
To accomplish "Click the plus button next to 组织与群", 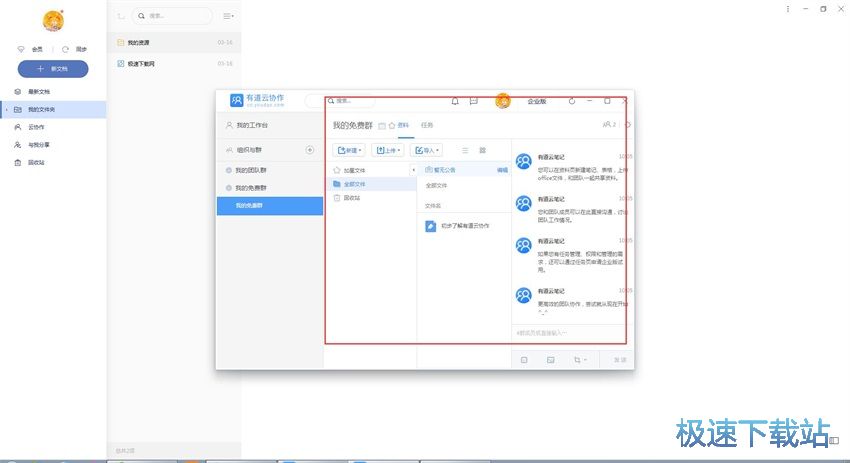I will 310,150.
